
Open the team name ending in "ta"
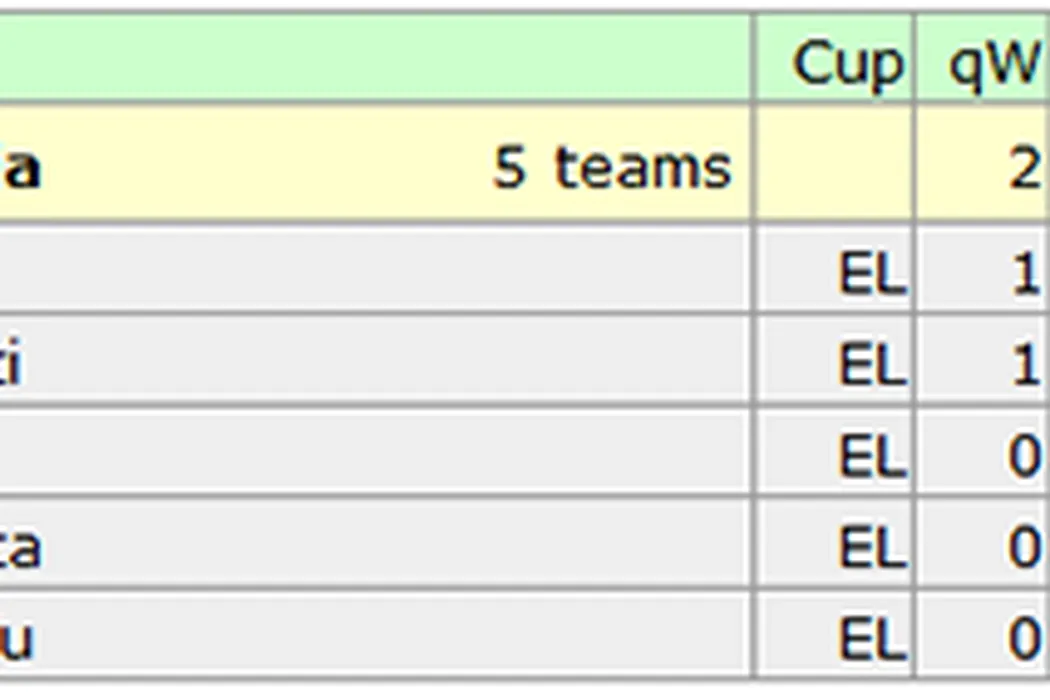point(20,548)
